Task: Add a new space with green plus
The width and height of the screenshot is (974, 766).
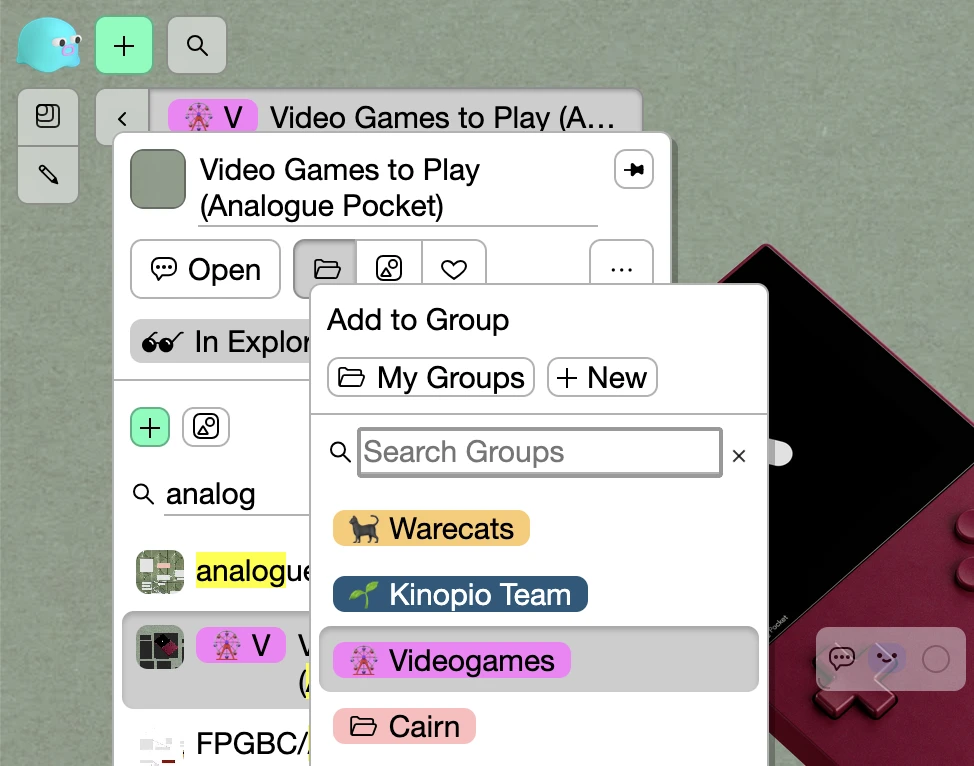Action: click(150, 428)
